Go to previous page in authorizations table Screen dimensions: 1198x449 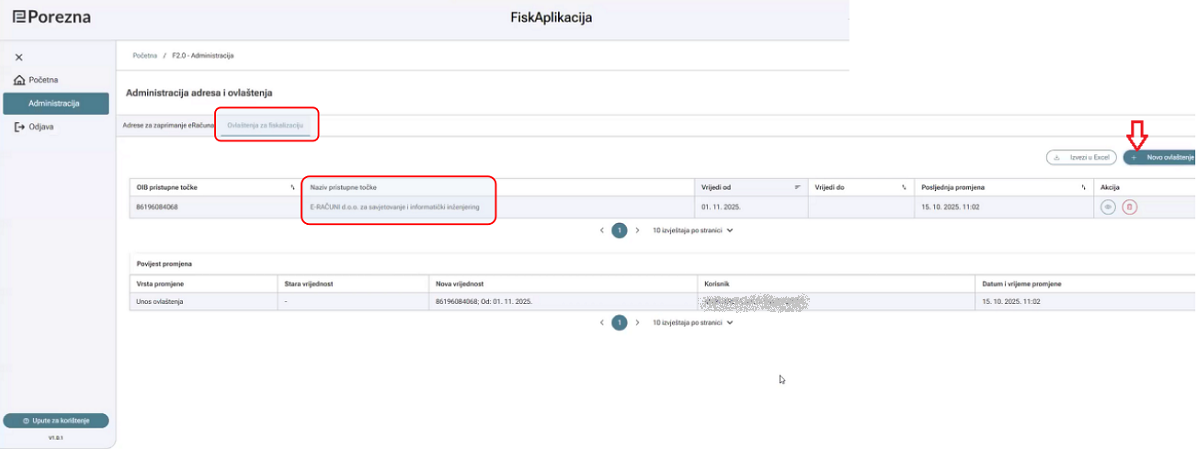tap(602, 230)
